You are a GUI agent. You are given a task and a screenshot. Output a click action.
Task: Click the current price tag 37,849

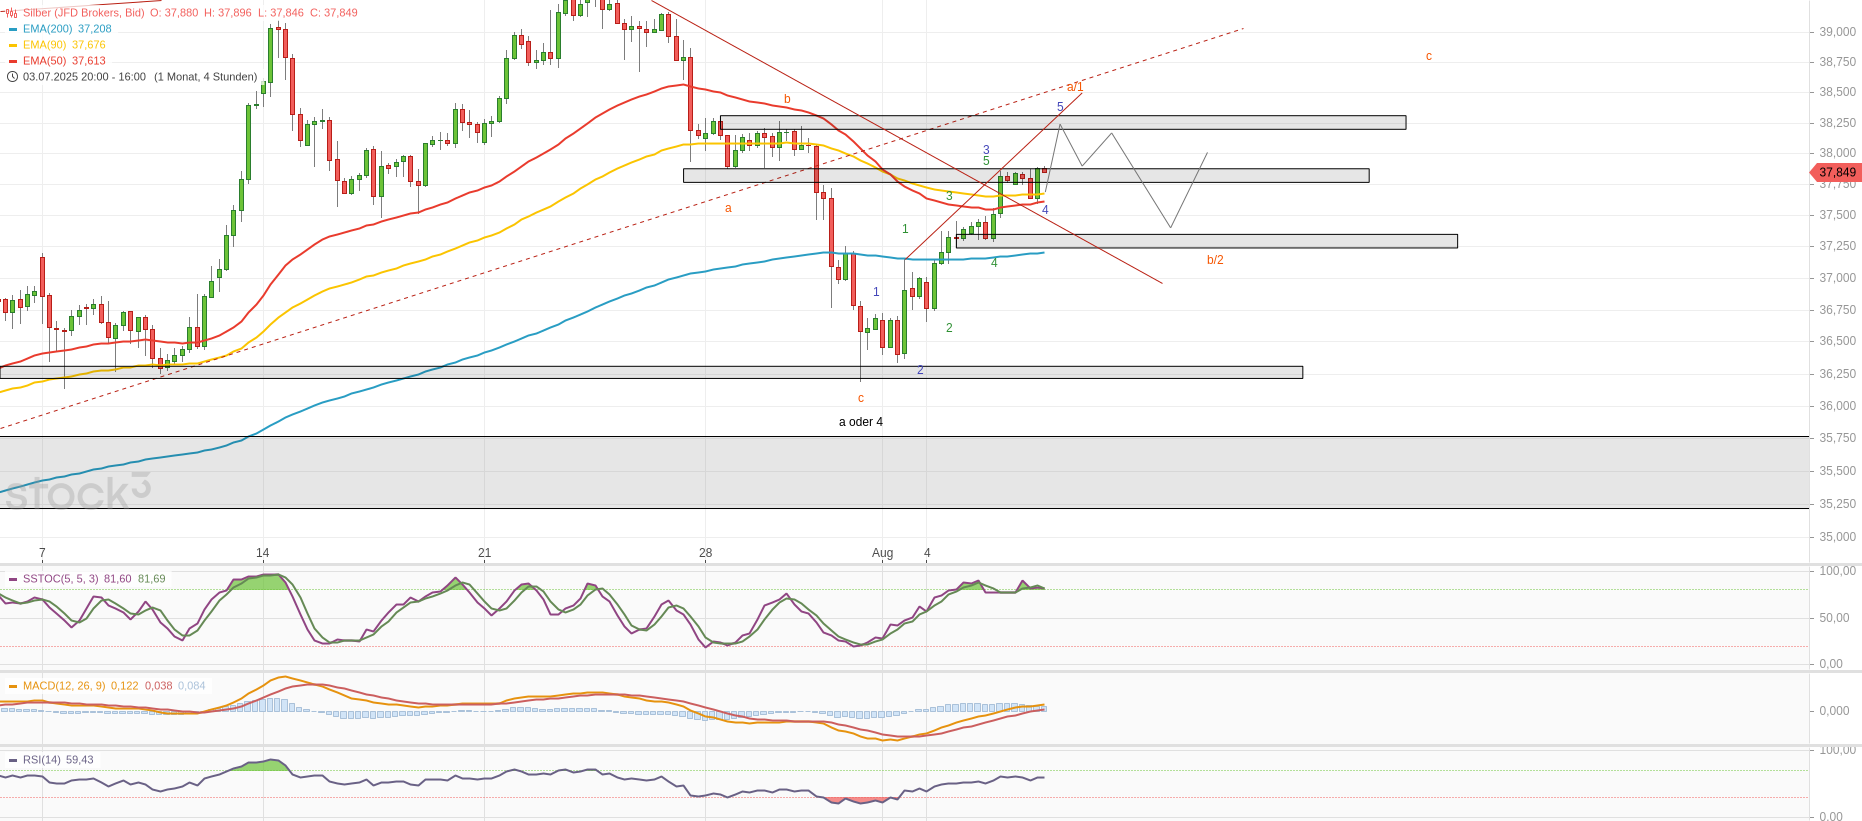tap(1836, 173)
